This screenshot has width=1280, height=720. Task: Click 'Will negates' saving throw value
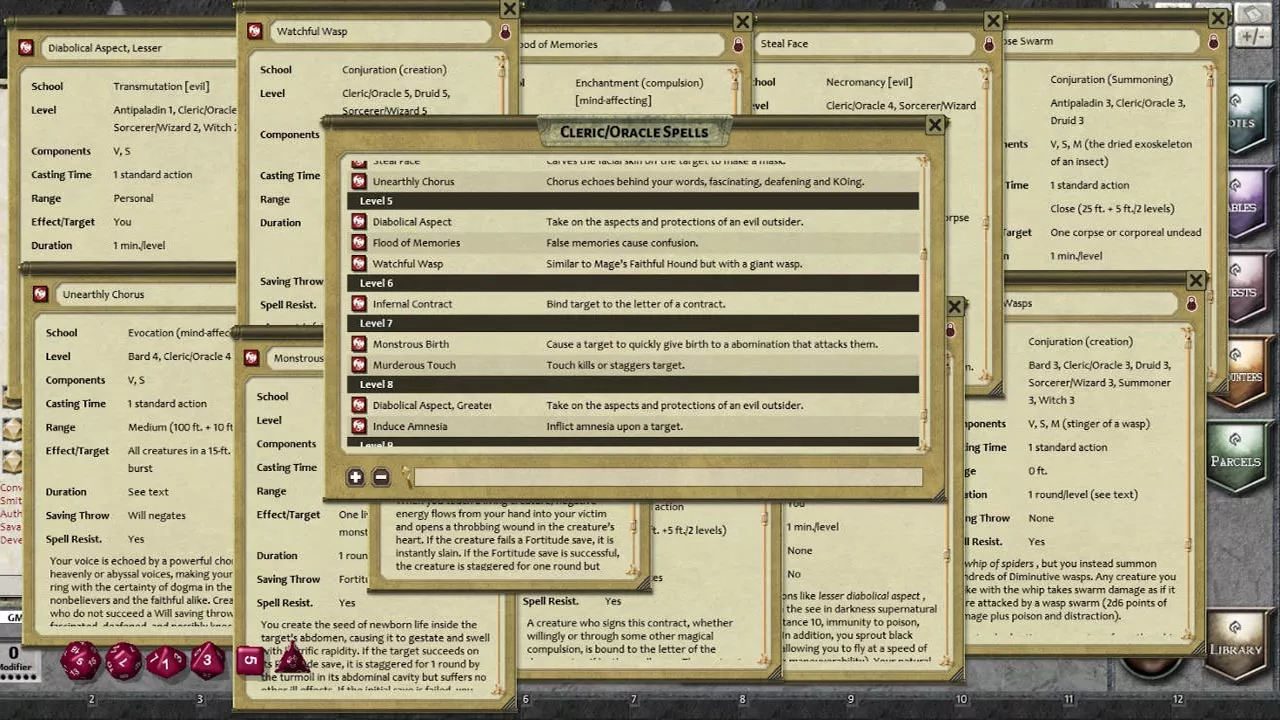coord(157,516)
